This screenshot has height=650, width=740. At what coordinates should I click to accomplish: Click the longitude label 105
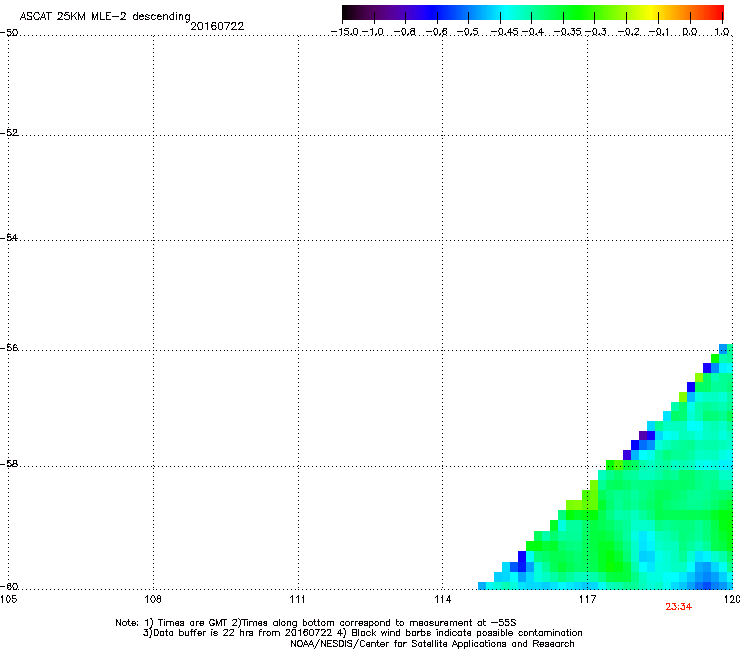click(x=8, y=599)
